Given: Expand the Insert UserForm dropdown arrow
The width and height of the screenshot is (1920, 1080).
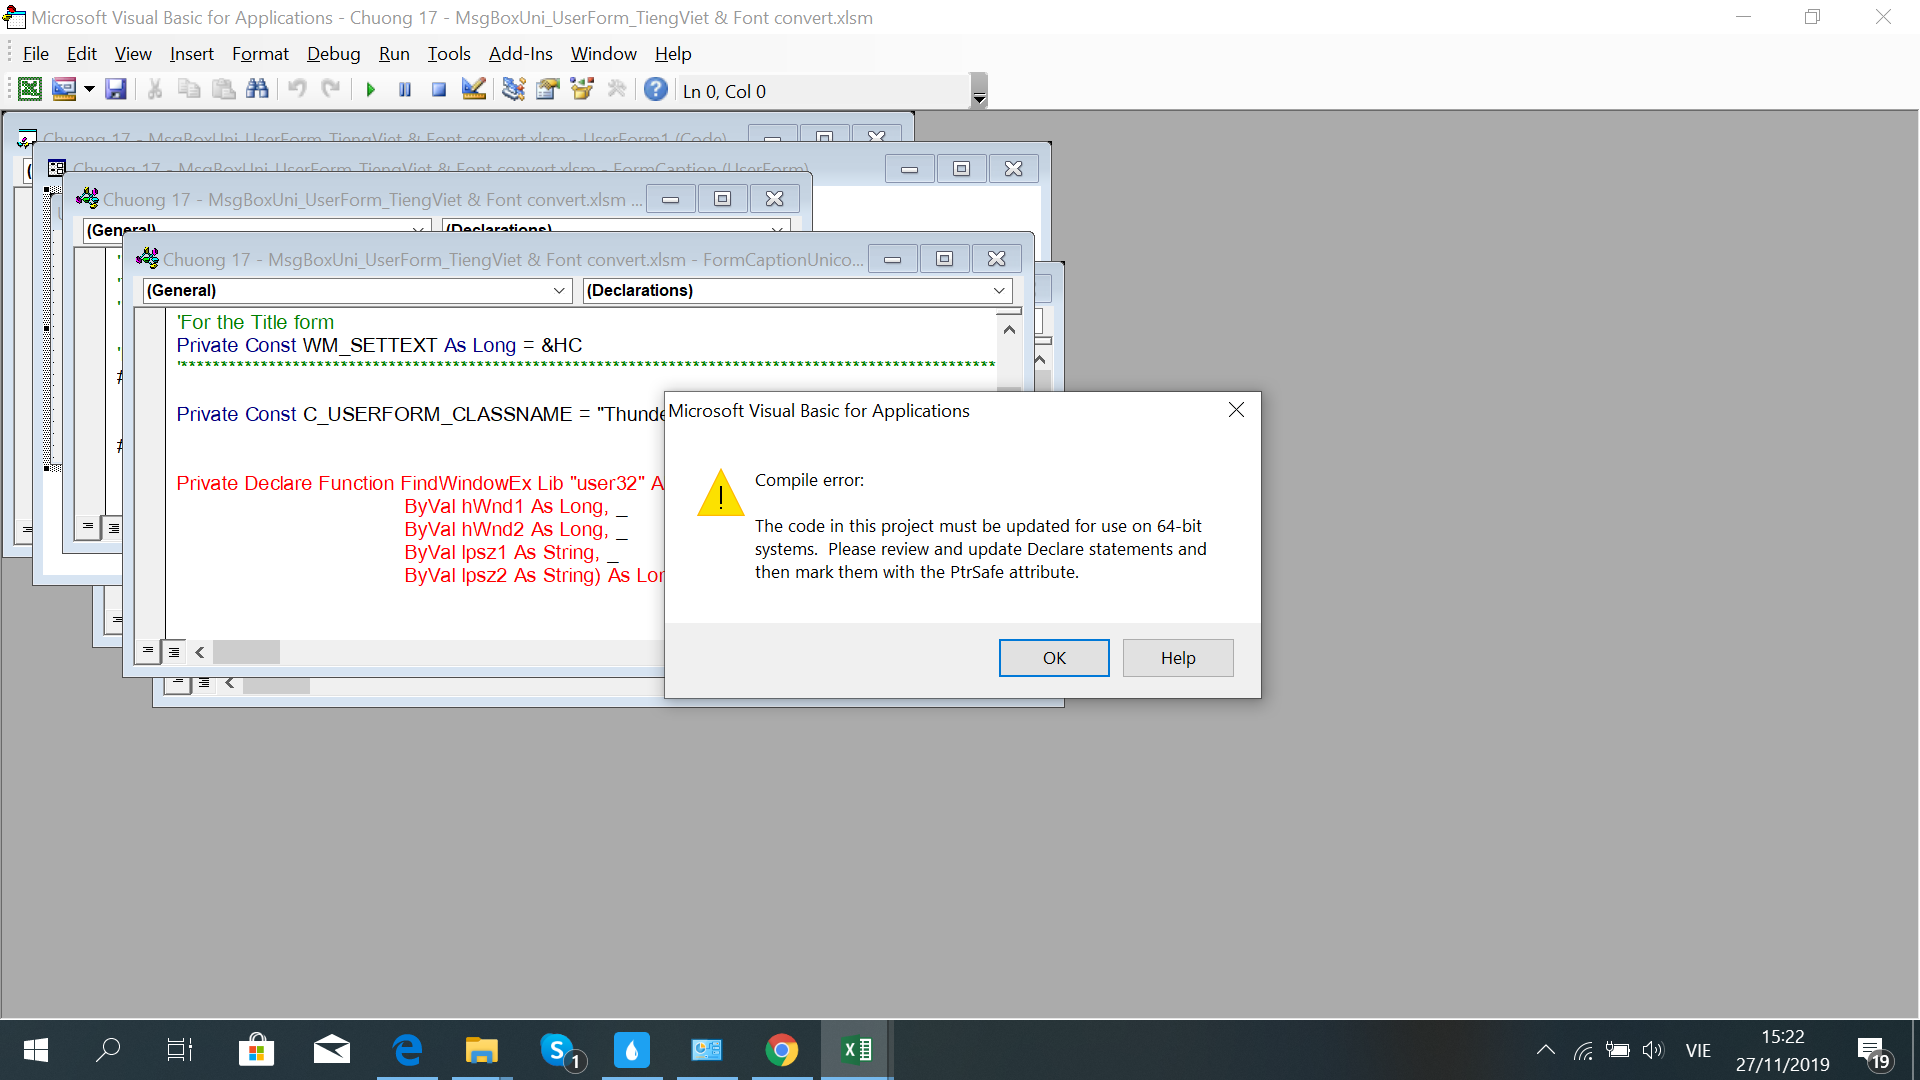Looking at the screenshot, I should coord(89,90).
